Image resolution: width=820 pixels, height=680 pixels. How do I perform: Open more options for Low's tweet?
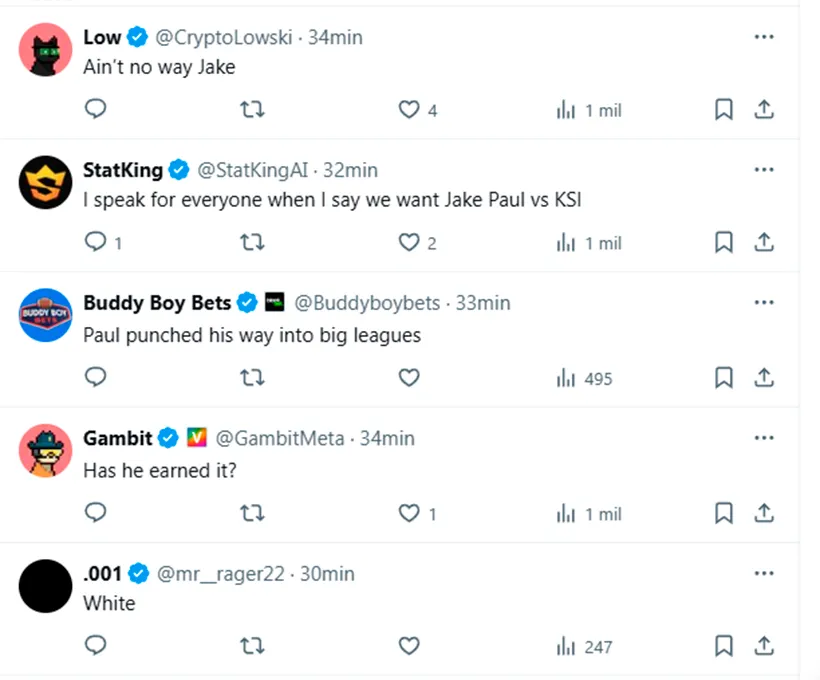tap(764, 37)
